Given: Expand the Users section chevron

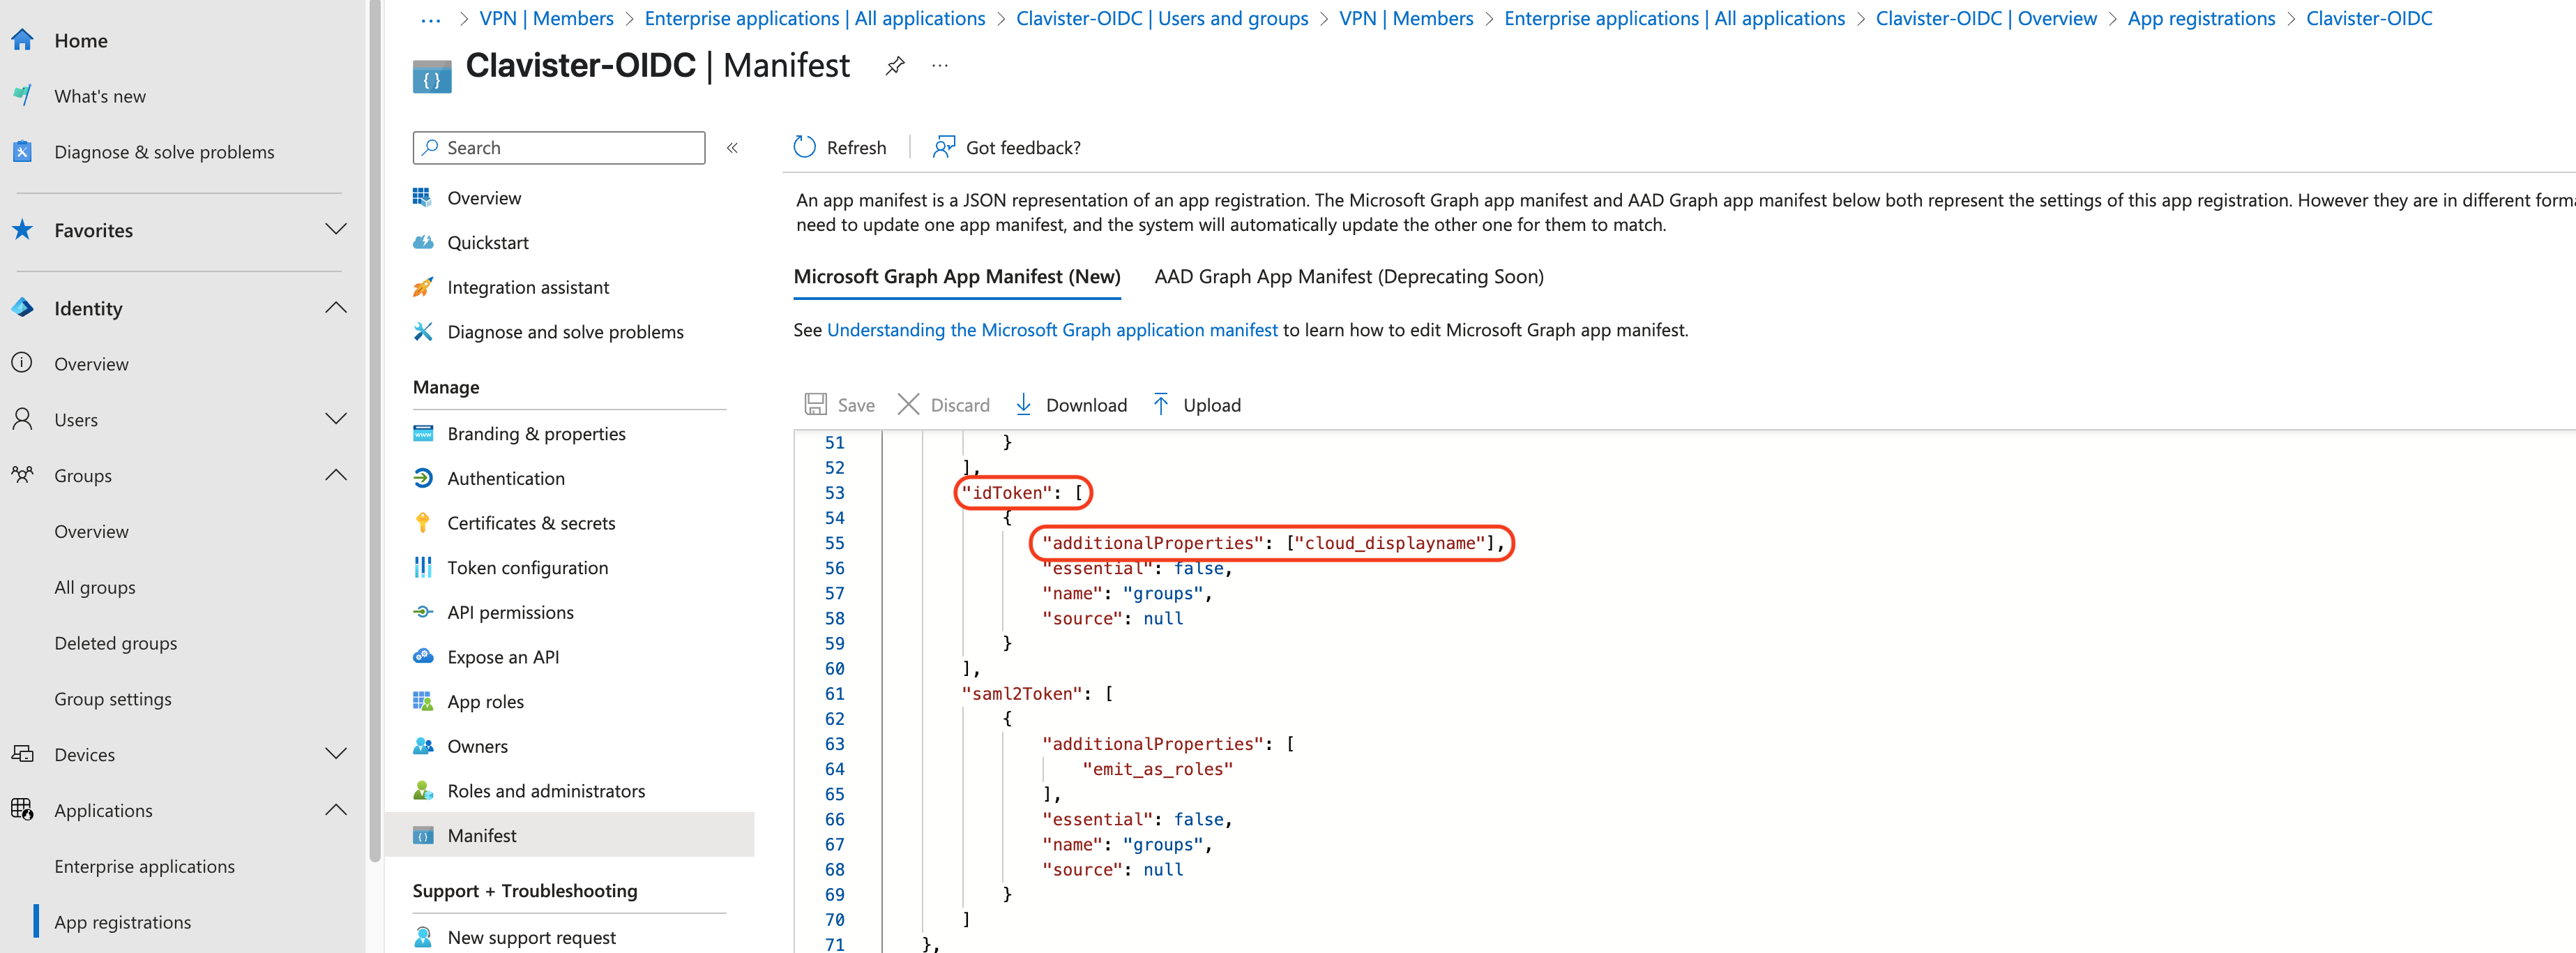Looking at the screenshot, I should [x=336, y=418].
